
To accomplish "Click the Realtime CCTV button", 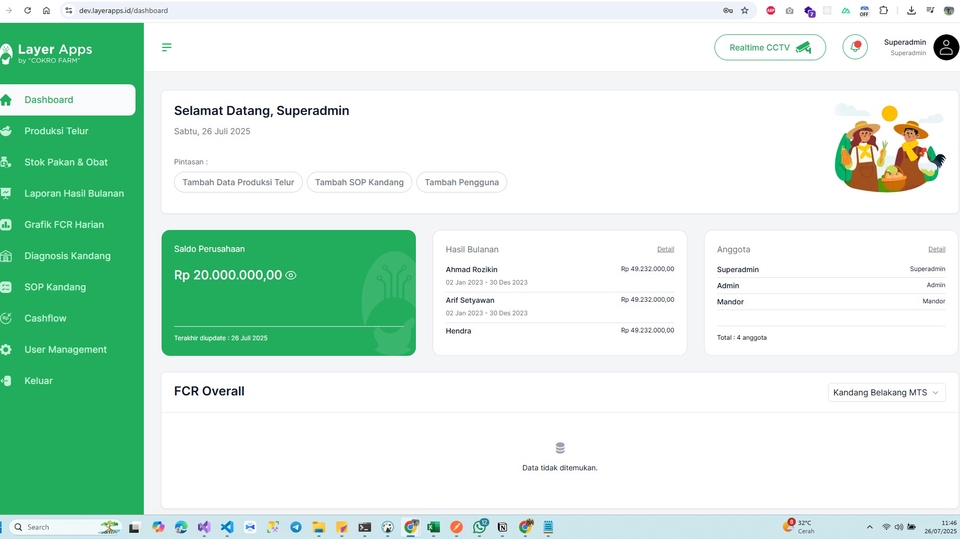I will (x=769, y=47).
